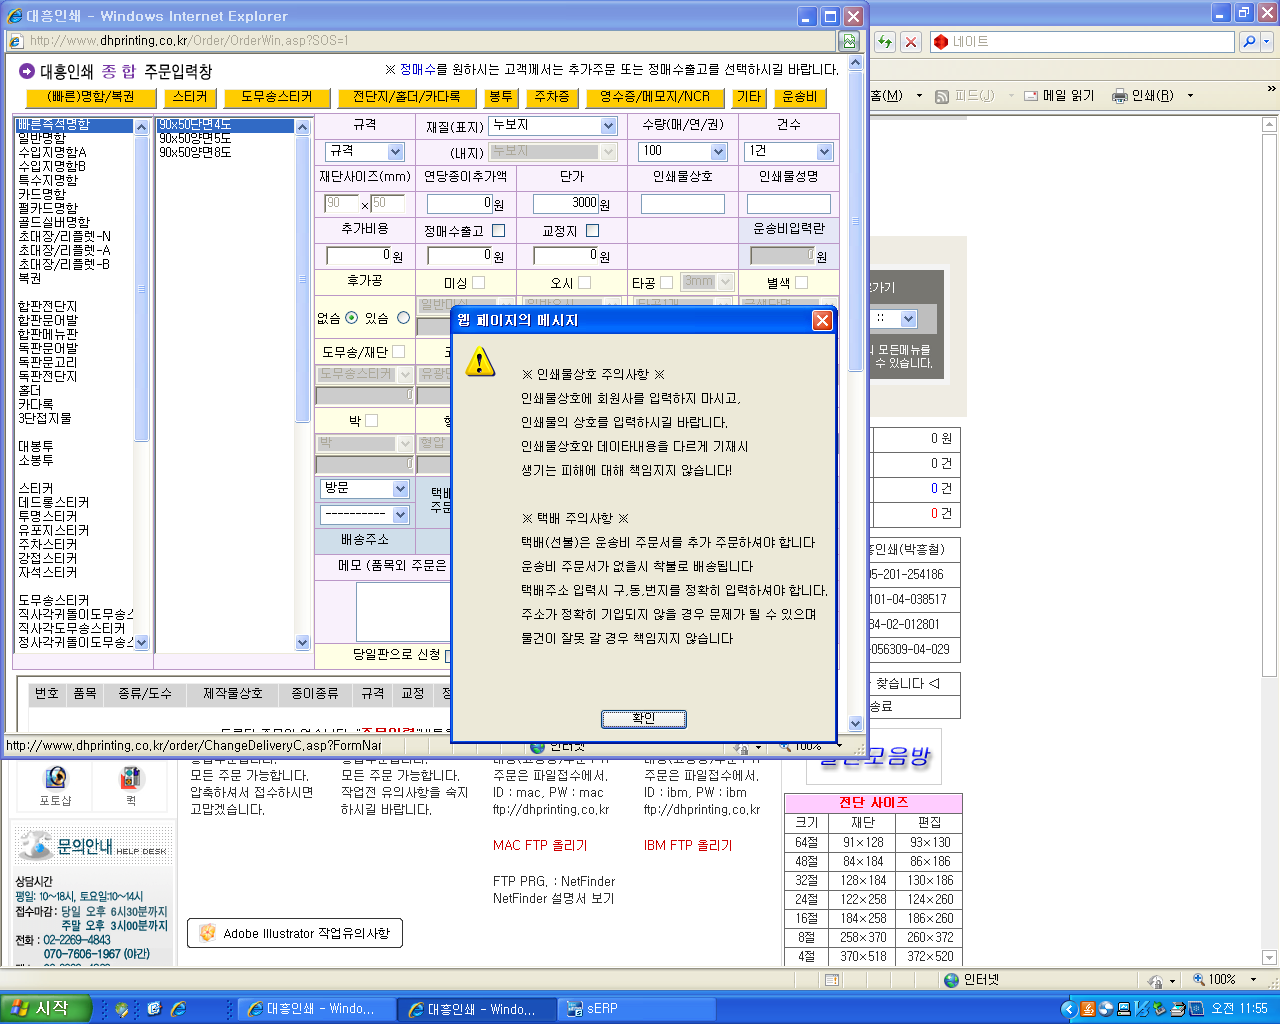Click the MAC FTP 올리기 link

click(x=540, y=845)
